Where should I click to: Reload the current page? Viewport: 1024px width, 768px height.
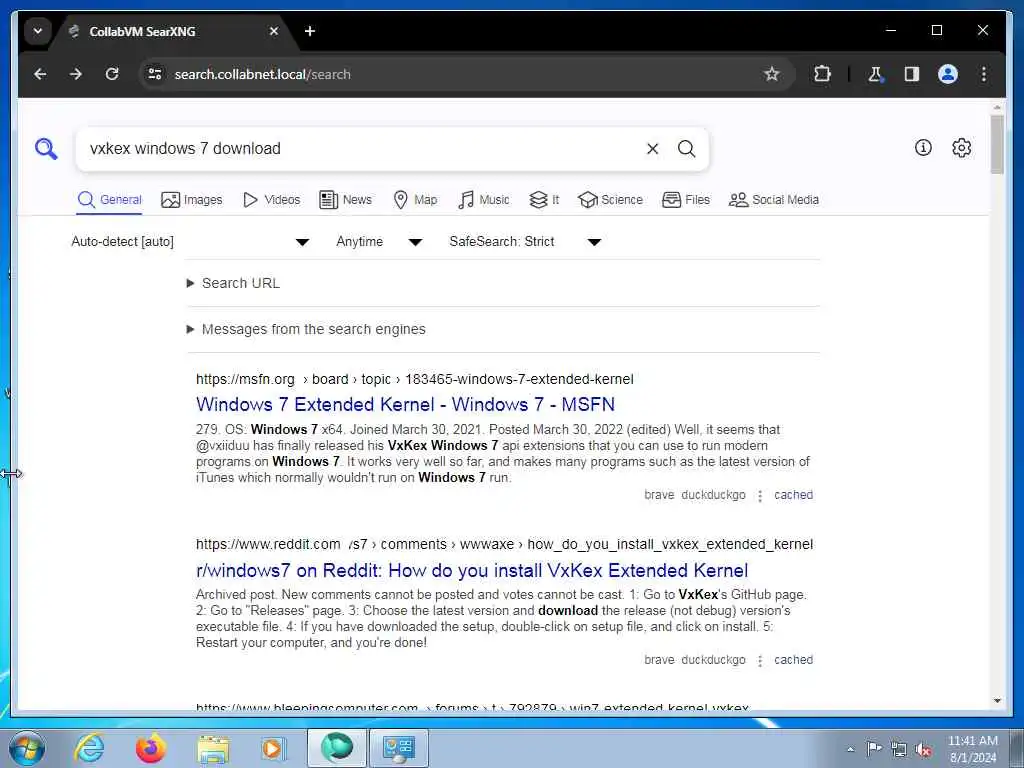112,74
